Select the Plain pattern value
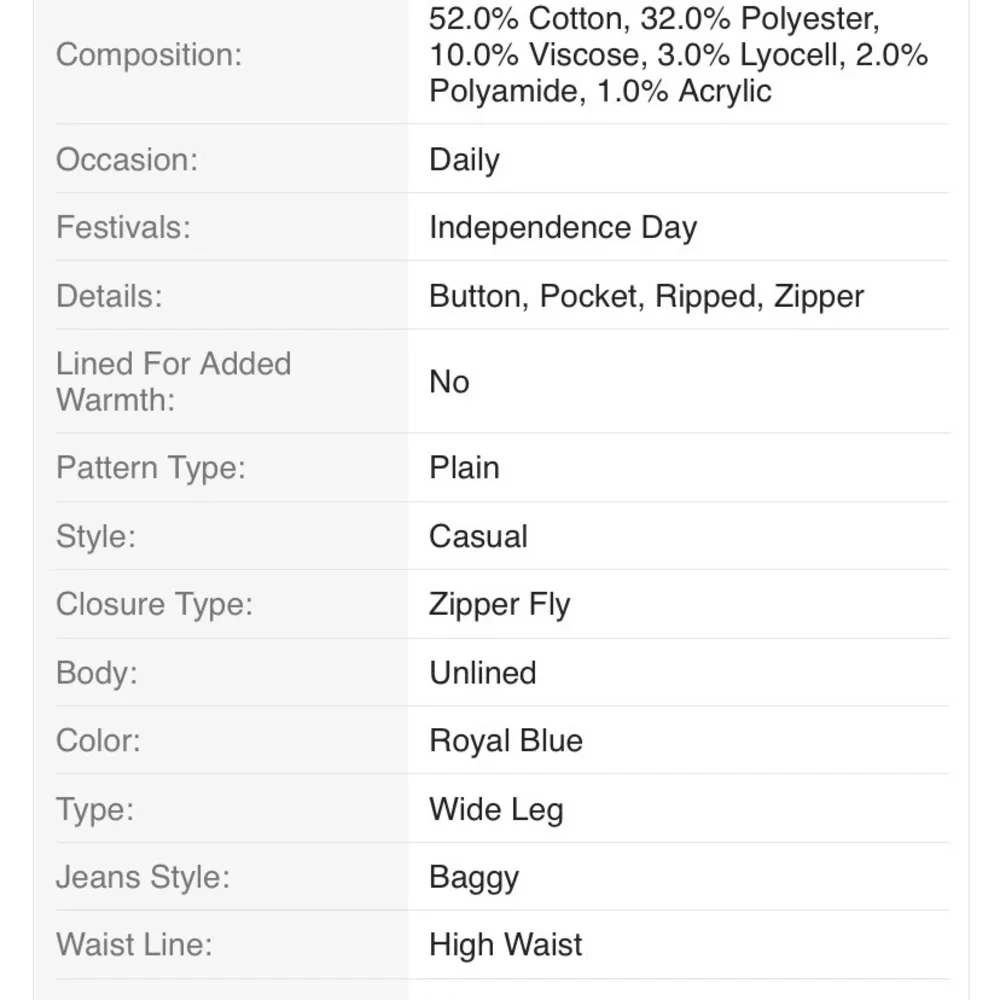This screenshot has width=1000, height=1000. pos(464,468)
